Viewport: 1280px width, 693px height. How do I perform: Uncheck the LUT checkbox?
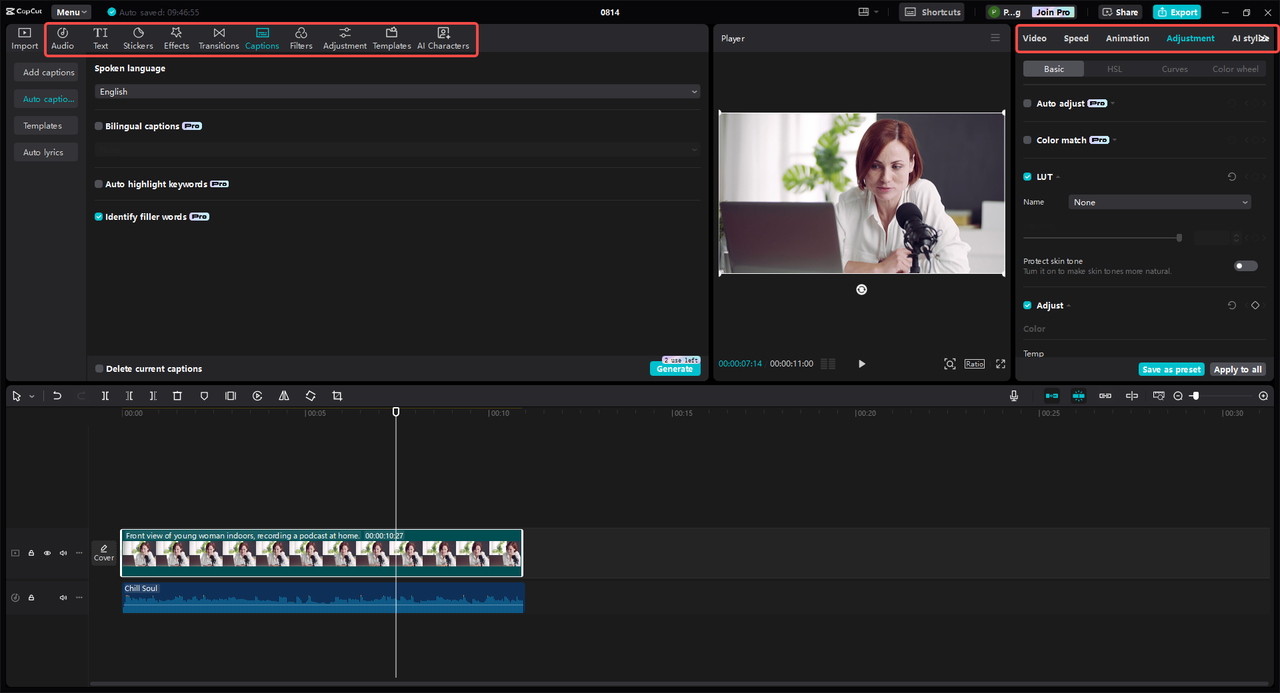[x=1027, y=177]
